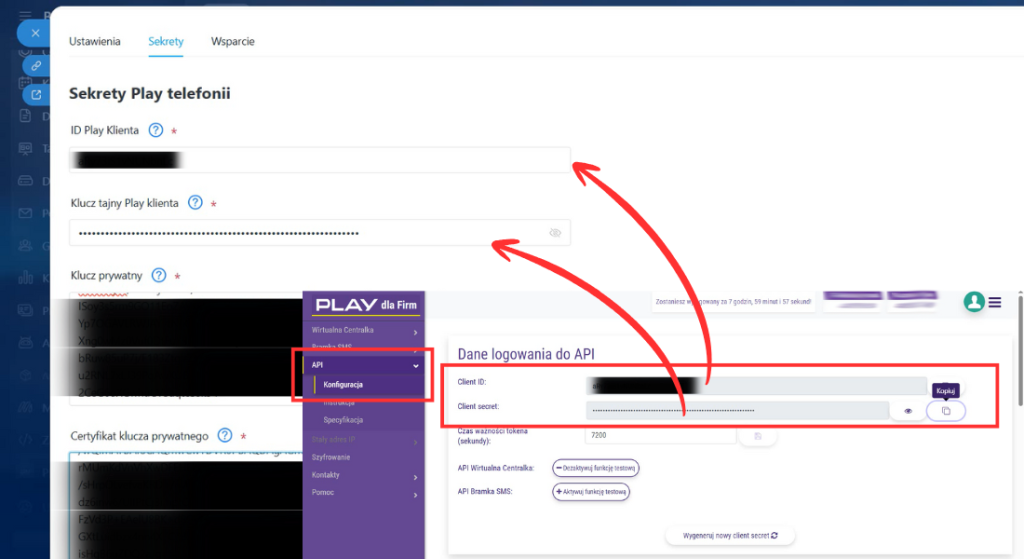Click Aktywuj funkcję testową for Bramka SMS
The width and height of the screenshot is (1024, 559).
[x=590, y=491]
